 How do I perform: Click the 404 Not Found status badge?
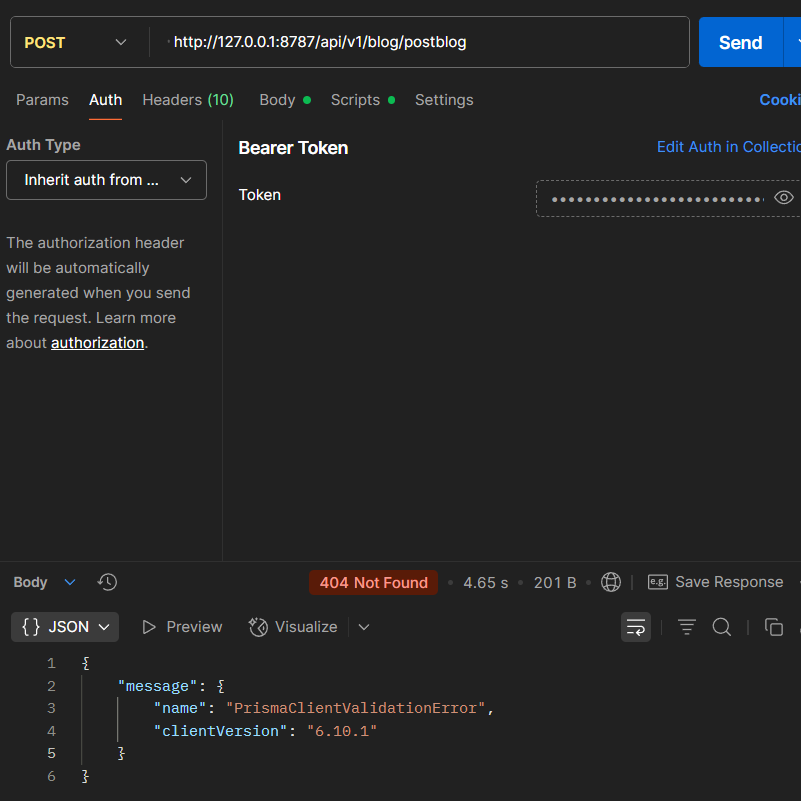pyautogui.click(x=373, y=582)
